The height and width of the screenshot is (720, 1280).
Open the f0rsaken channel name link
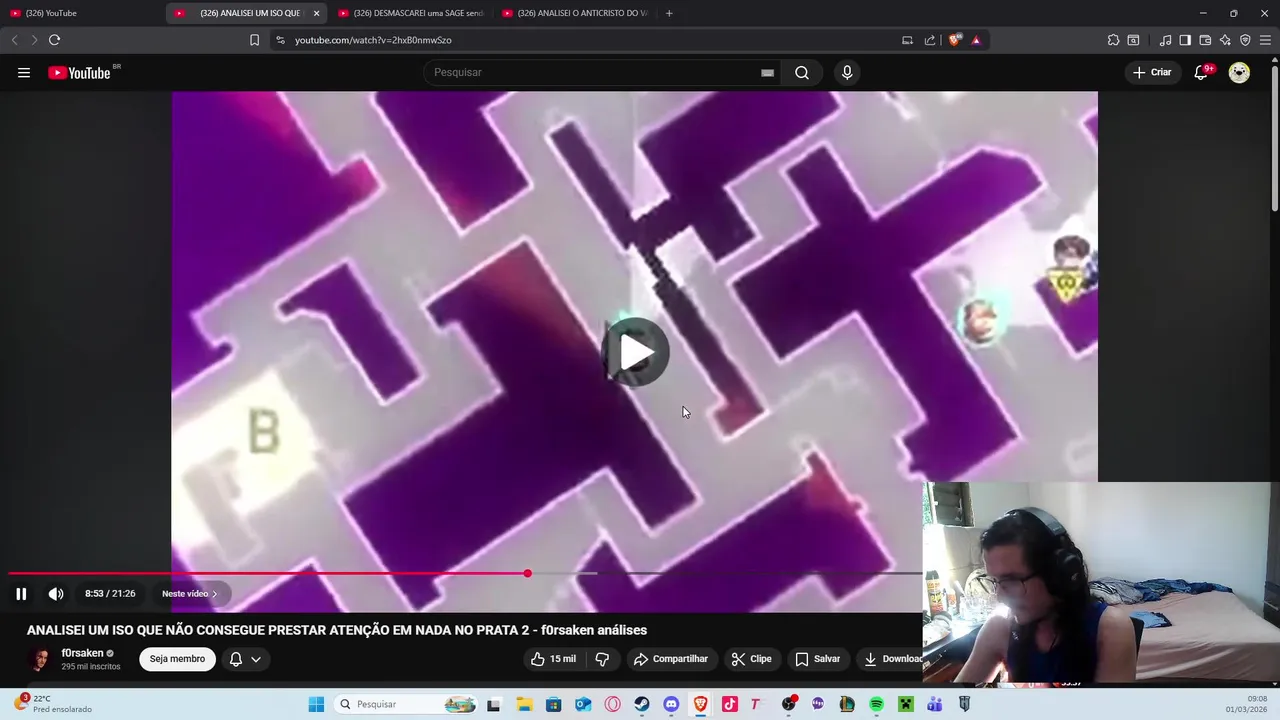(x=82, y=653)
